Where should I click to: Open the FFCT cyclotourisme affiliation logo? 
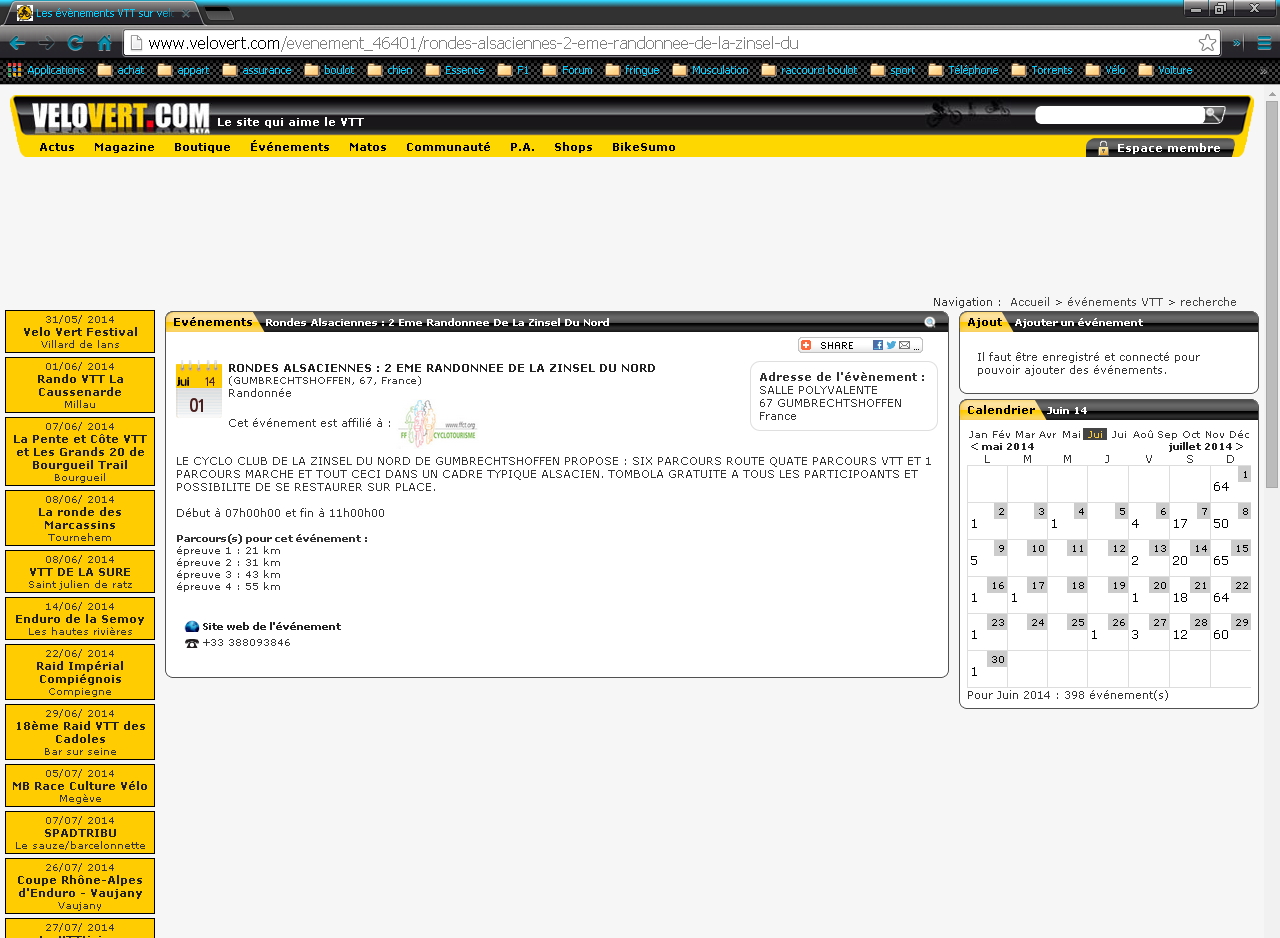(437, 423)
